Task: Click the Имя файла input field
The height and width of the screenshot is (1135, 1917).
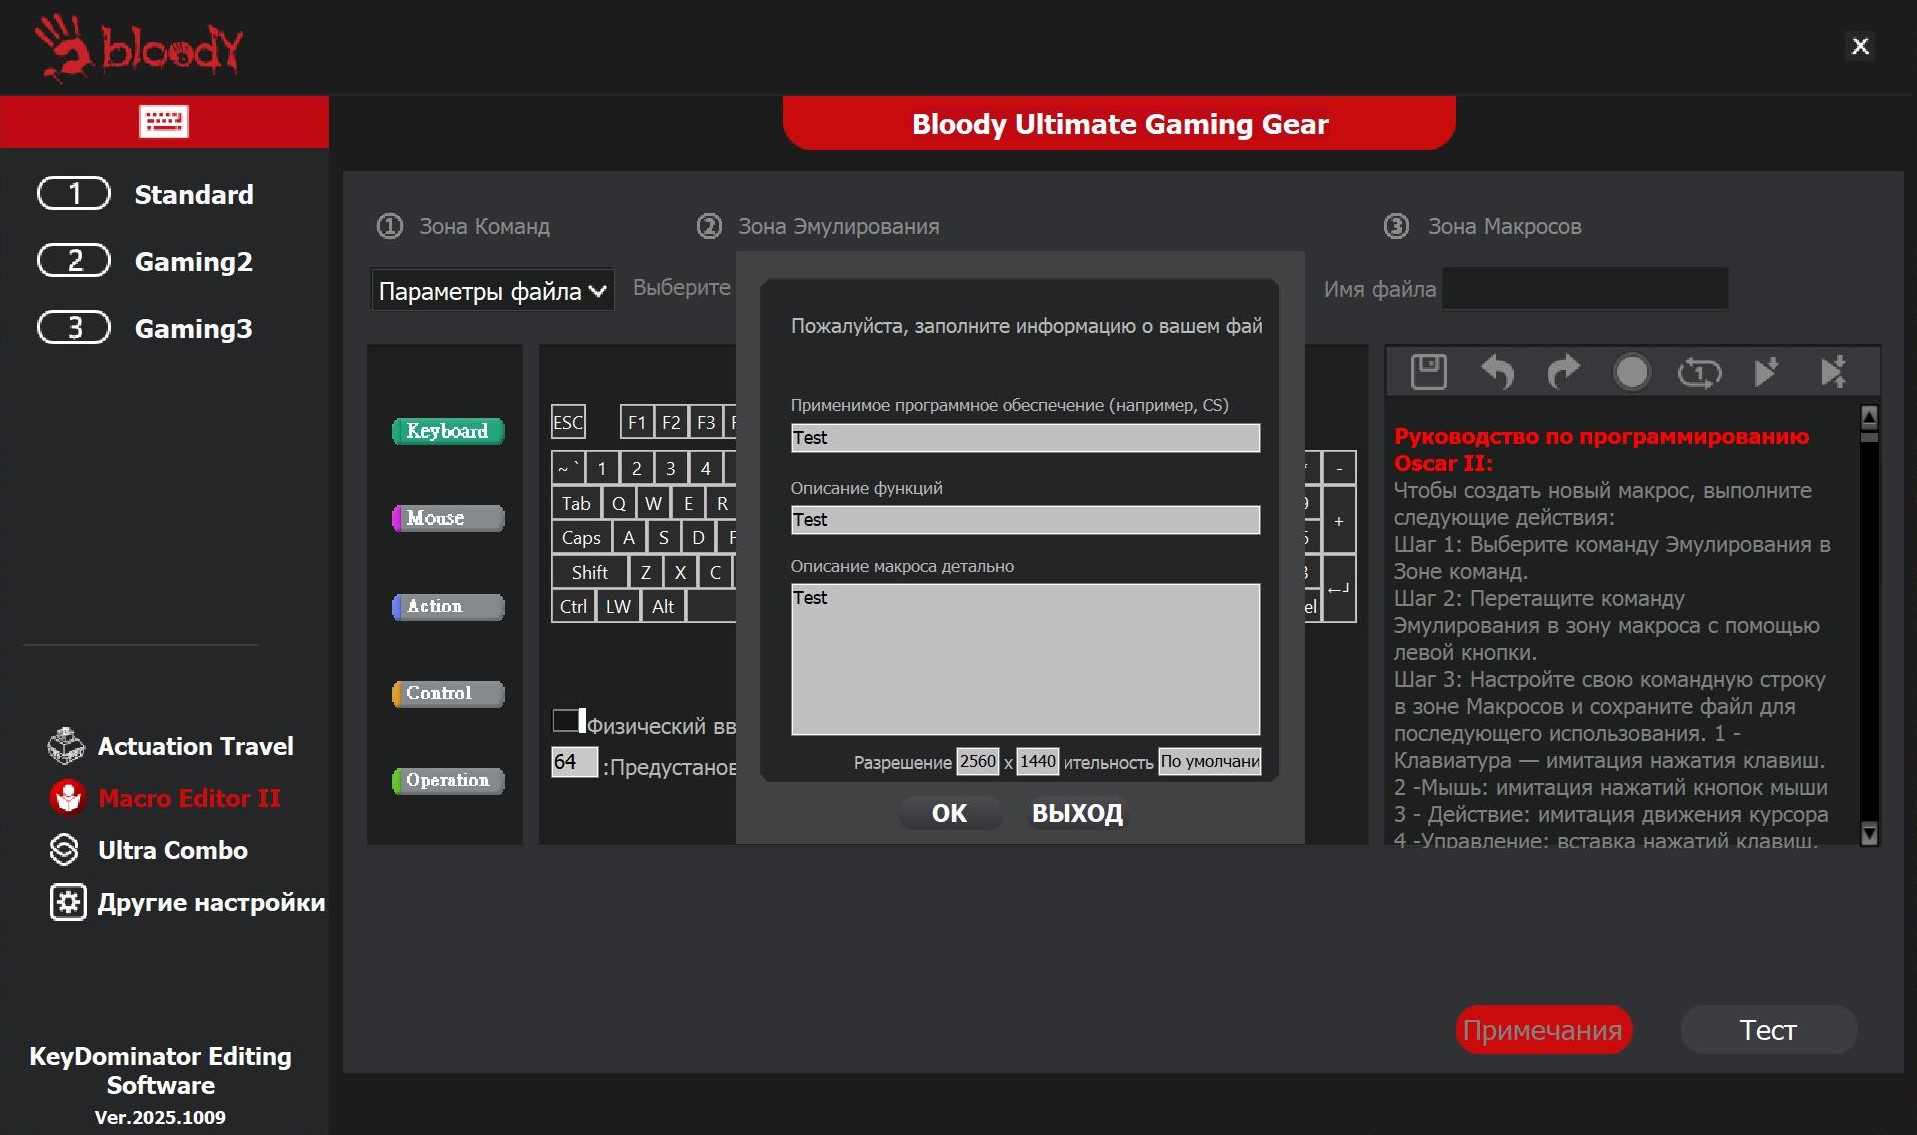Action: pos(1585,288)
